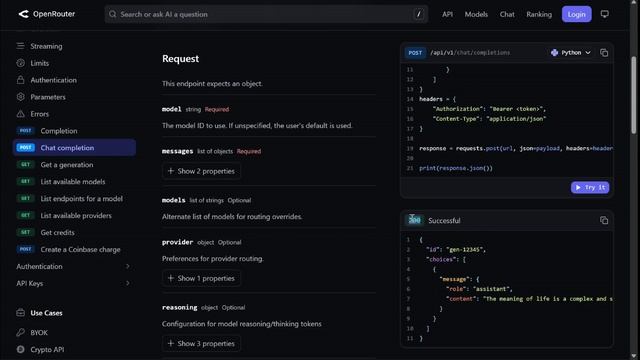
Task: Click the Streaming sidebar icon
Action: (x=20, y=46)
